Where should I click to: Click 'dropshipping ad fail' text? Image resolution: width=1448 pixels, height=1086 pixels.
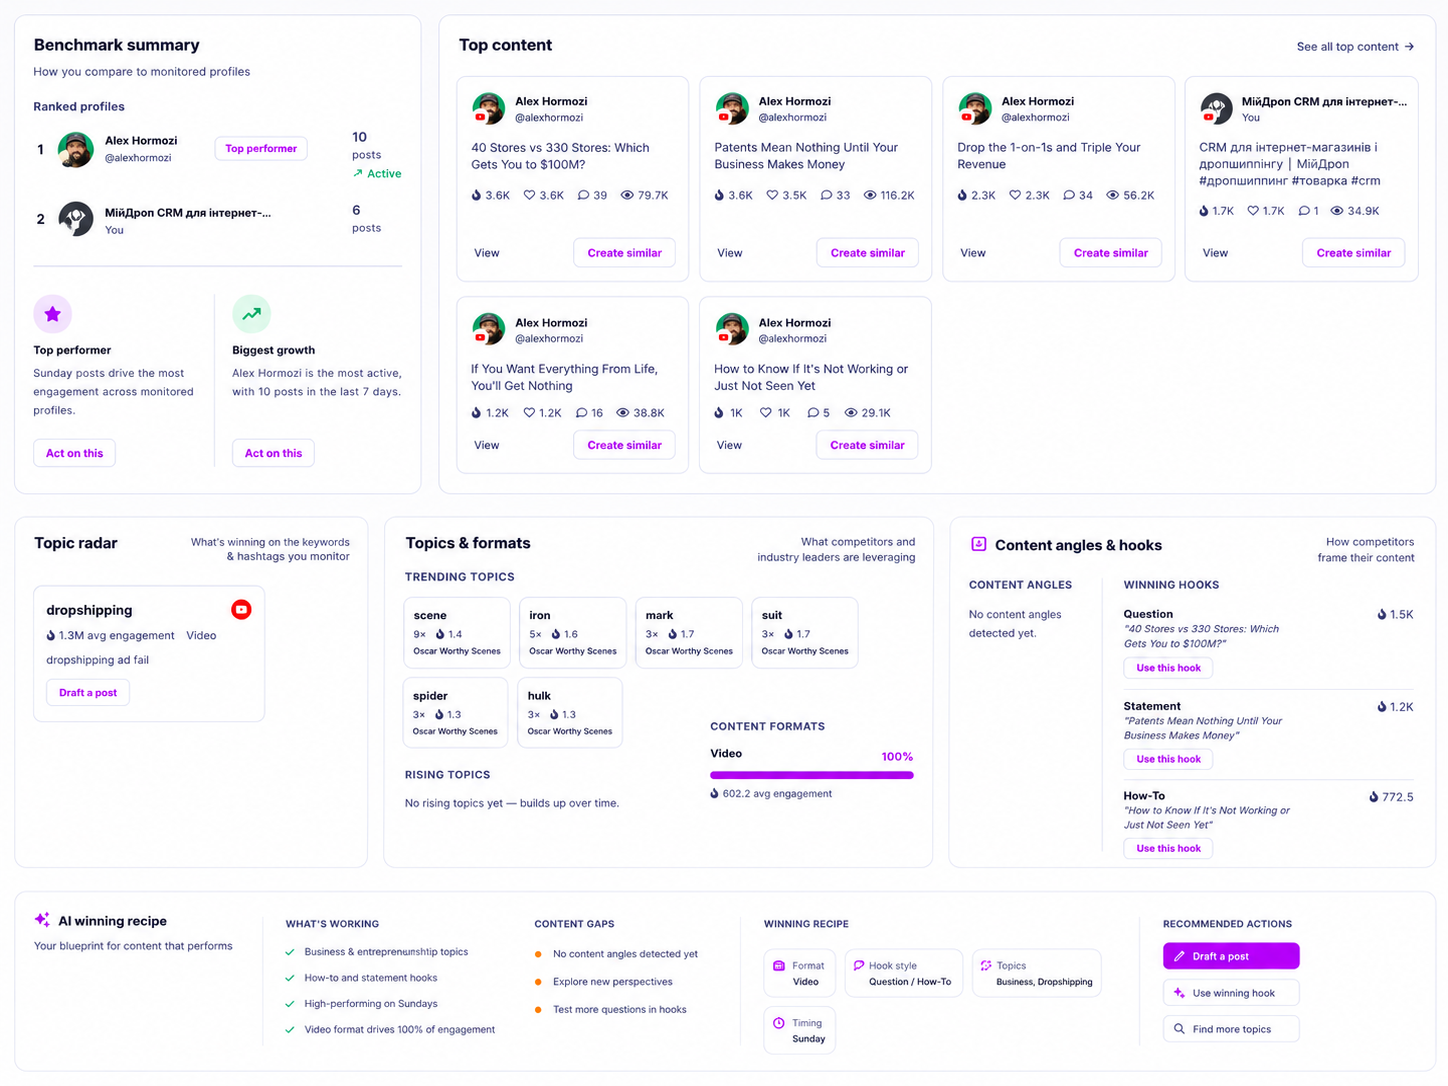coord(97,660)
